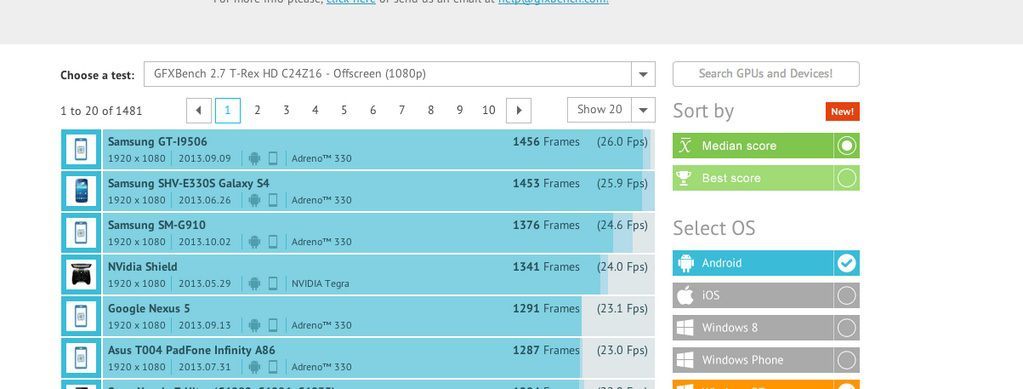Click the Windows logo beside Windows 8
This screenshot has height=389, width=1023.
point(685,328)
